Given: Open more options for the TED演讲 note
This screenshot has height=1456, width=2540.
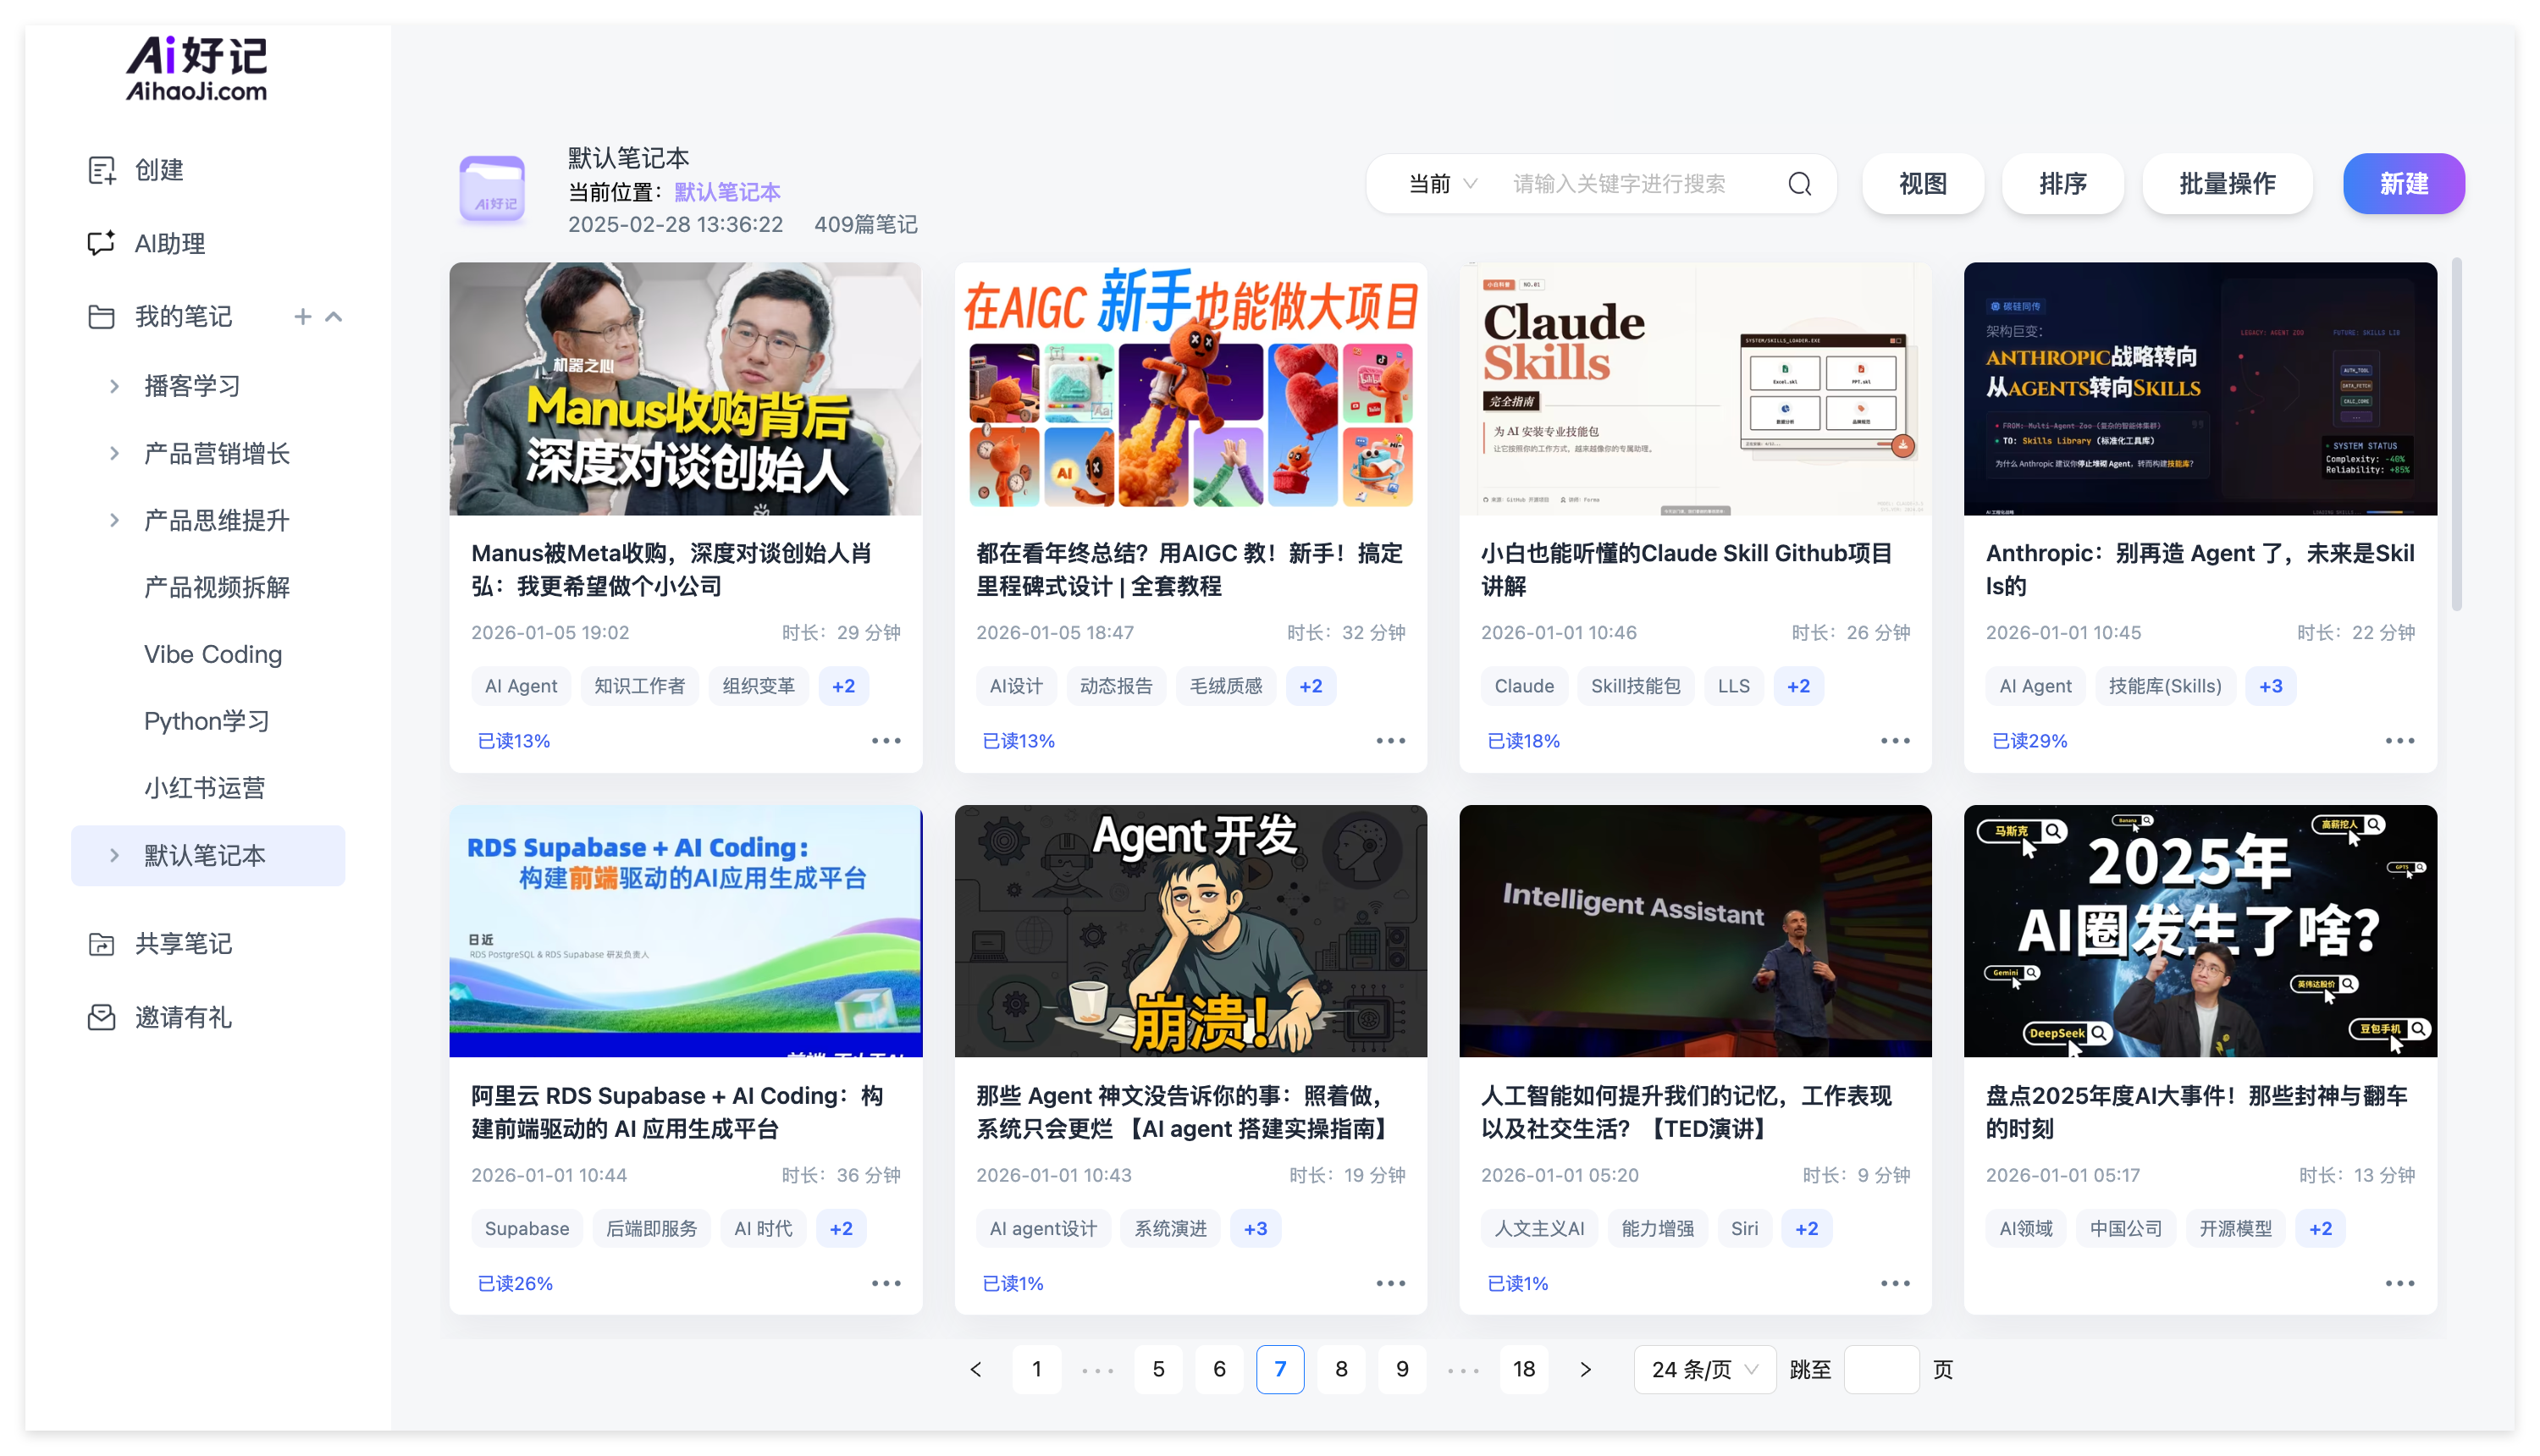Looking at the screenshot, I should [x=1894, y=1283].
